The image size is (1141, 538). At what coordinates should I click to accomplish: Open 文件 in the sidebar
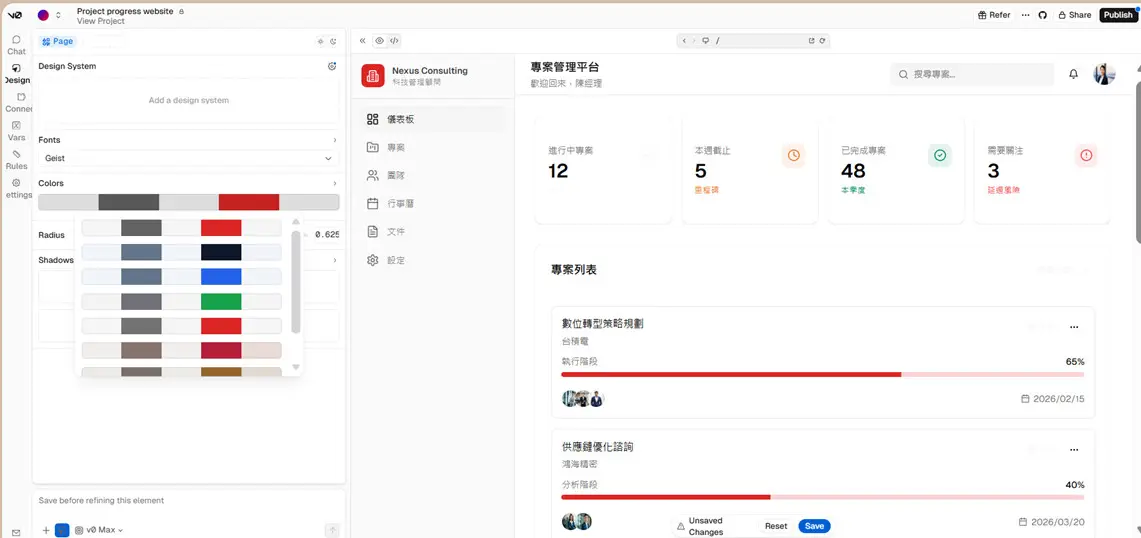(432, 232)
